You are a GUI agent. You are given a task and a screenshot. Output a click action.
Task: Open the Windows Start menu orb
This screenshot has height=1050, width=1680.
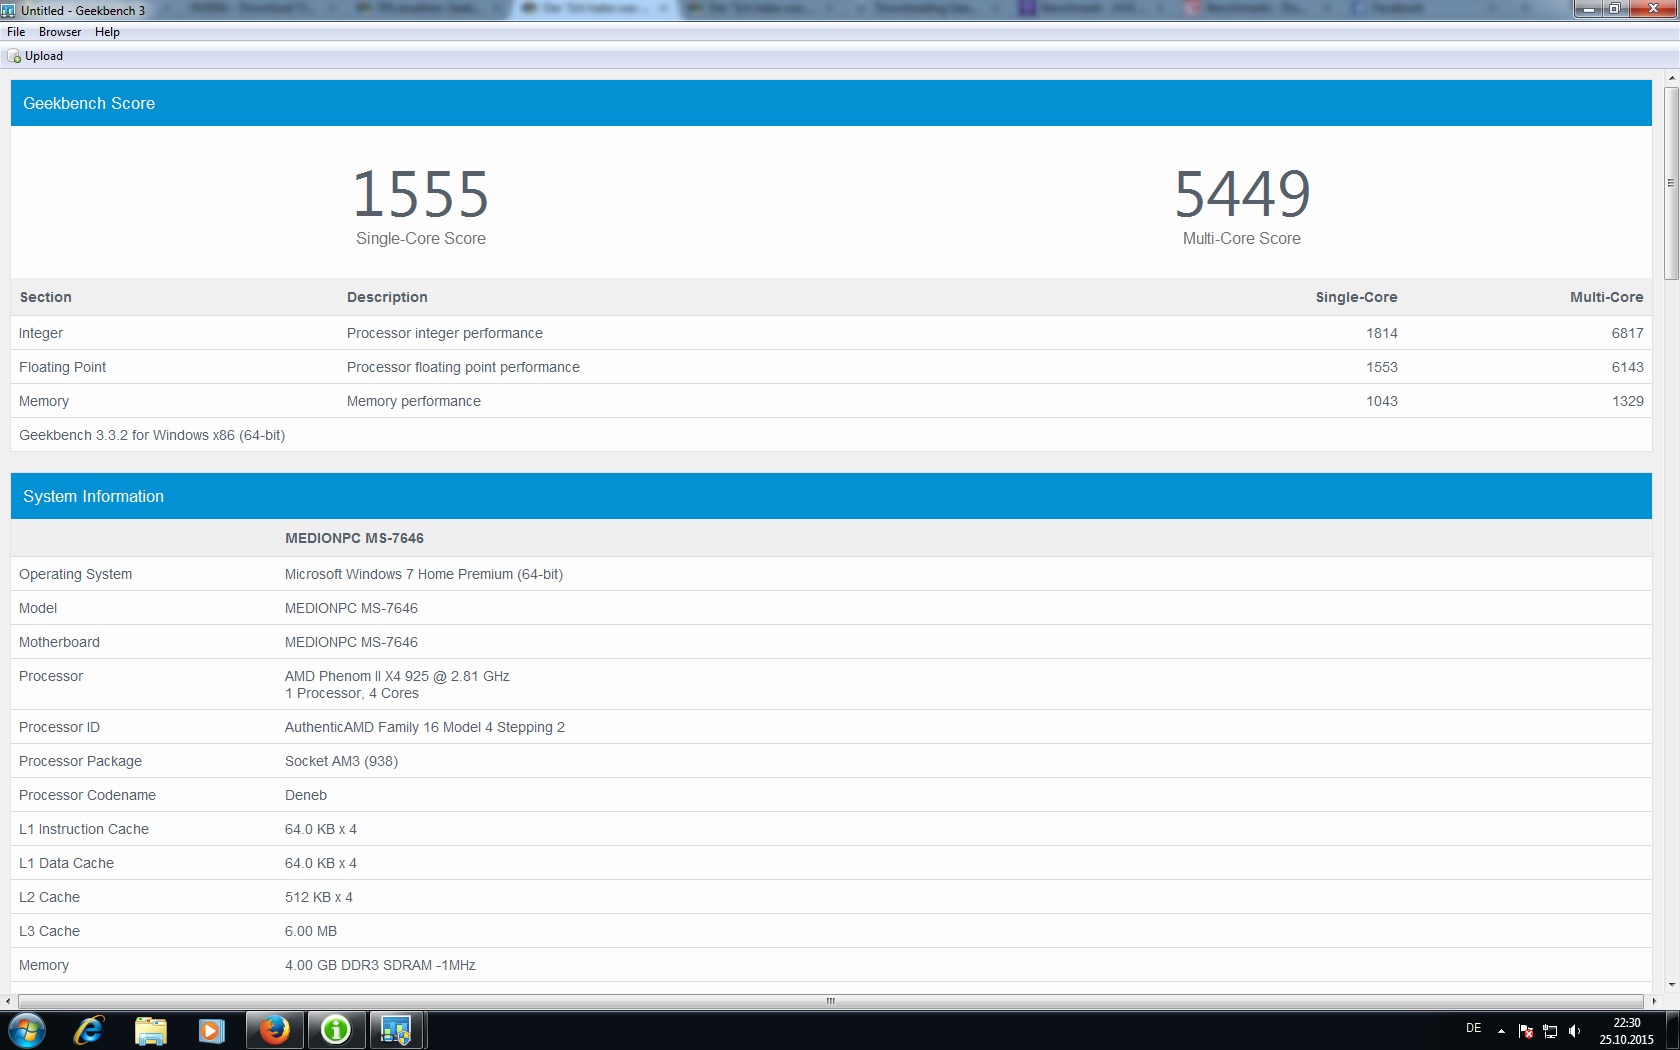click(x=27, y=1030)
